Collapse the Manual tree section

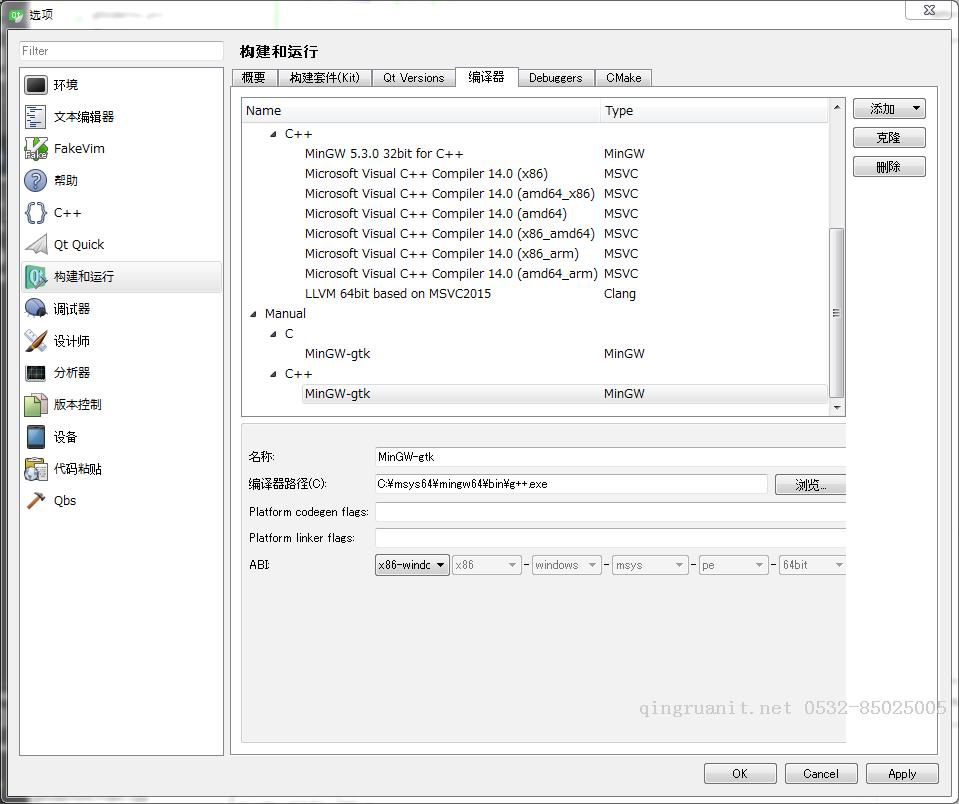tap(254, 313)
